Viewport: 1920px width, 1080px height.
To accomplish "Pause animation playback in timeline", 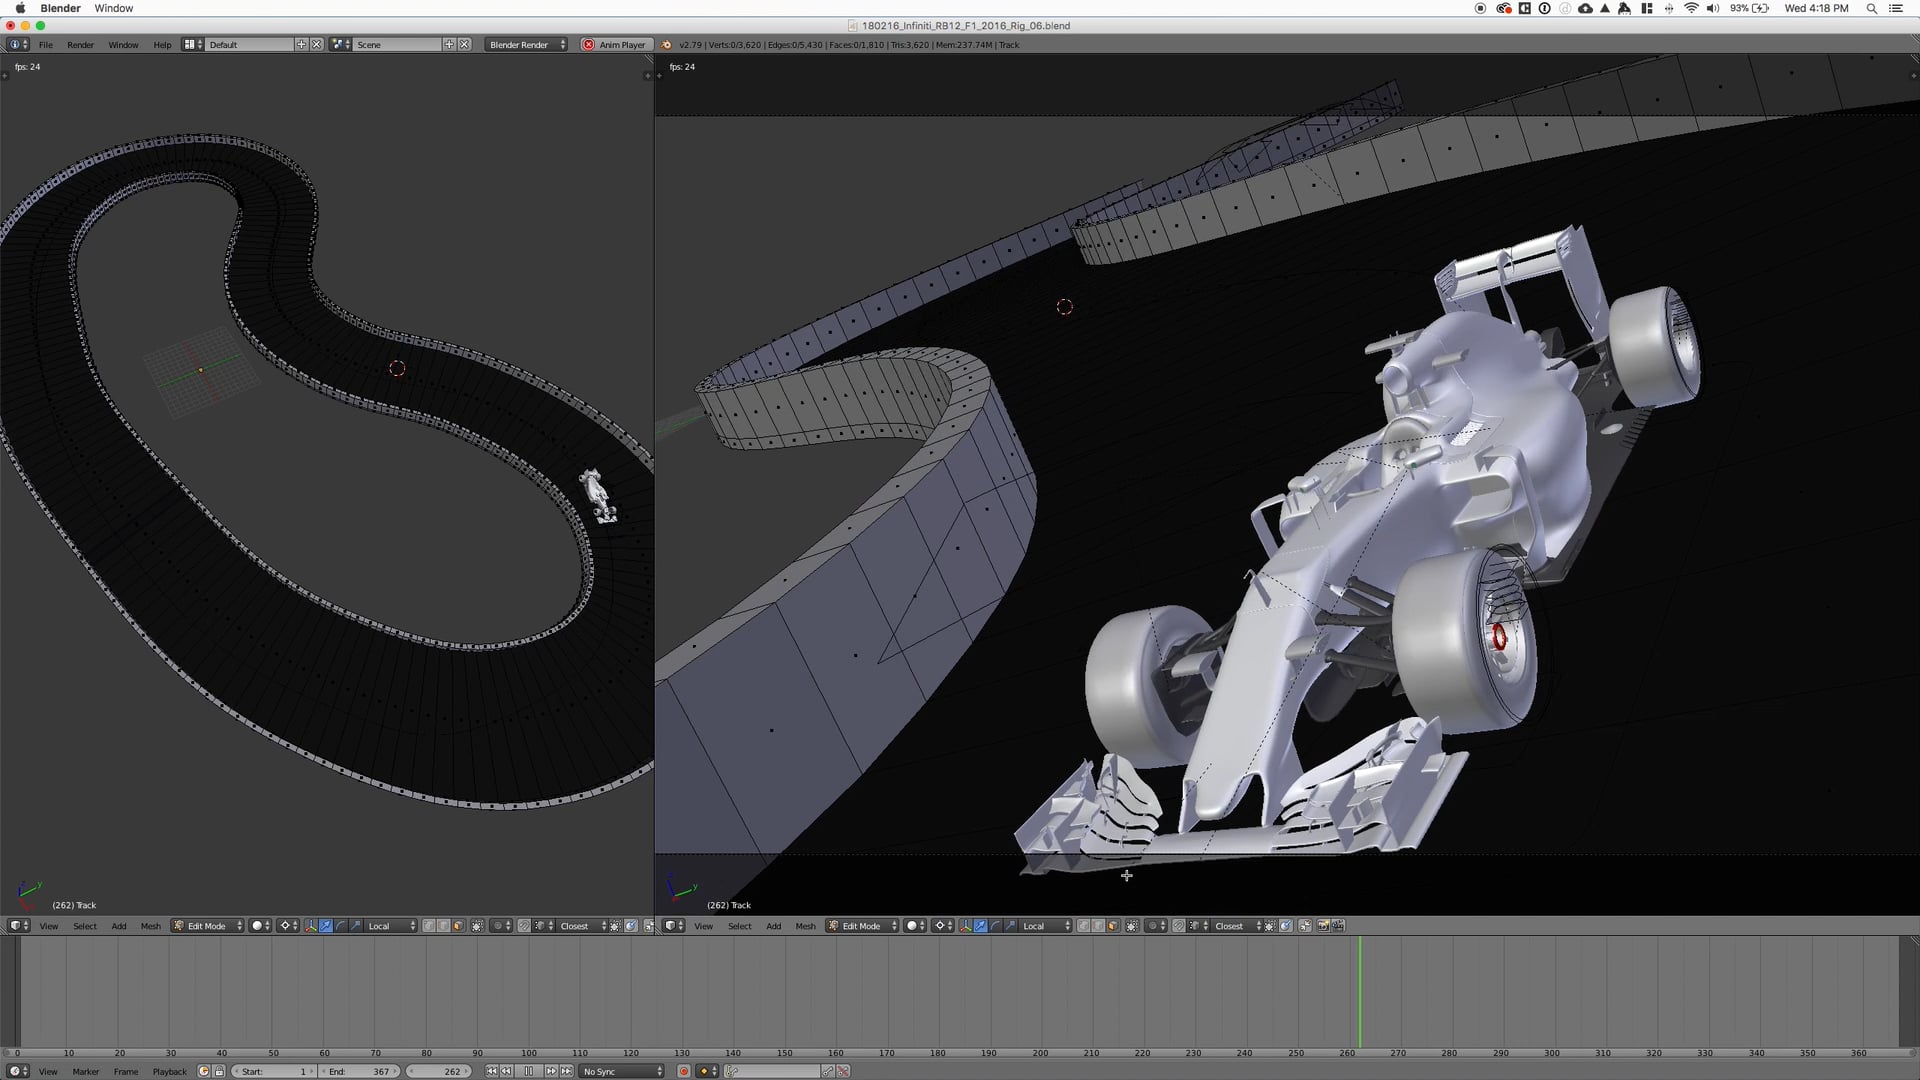I will click(x=529, y=1071).
